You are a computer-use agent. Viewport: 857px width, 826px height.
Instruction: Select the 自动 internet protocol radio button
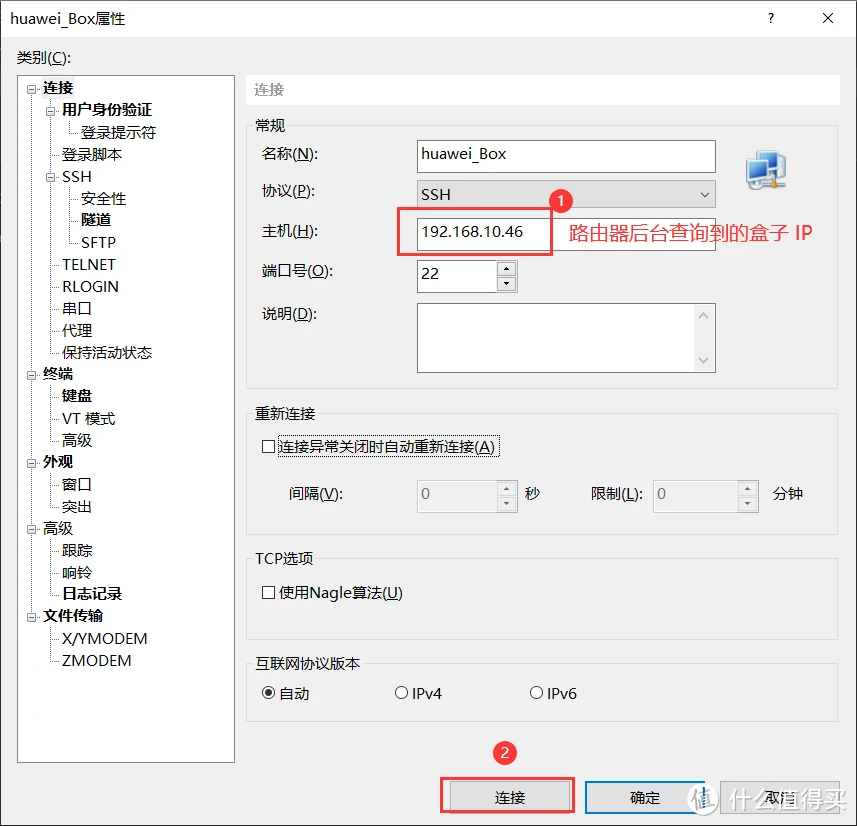point(268,693)
